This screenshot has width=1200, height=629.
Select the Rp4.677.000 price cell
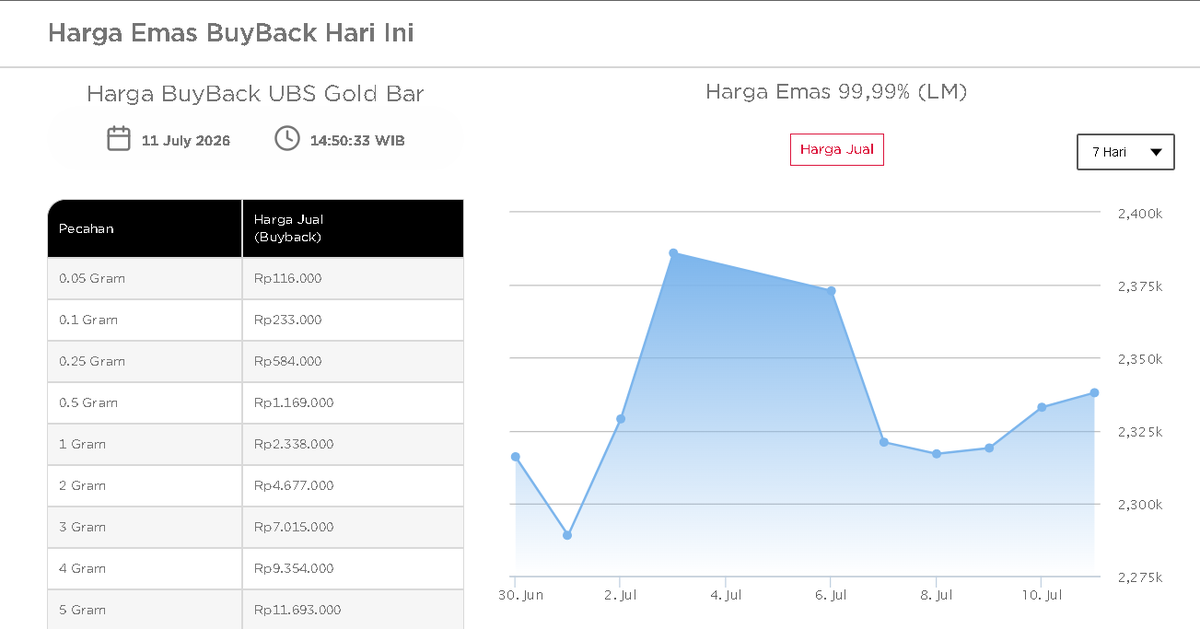(x=353, y=485)
